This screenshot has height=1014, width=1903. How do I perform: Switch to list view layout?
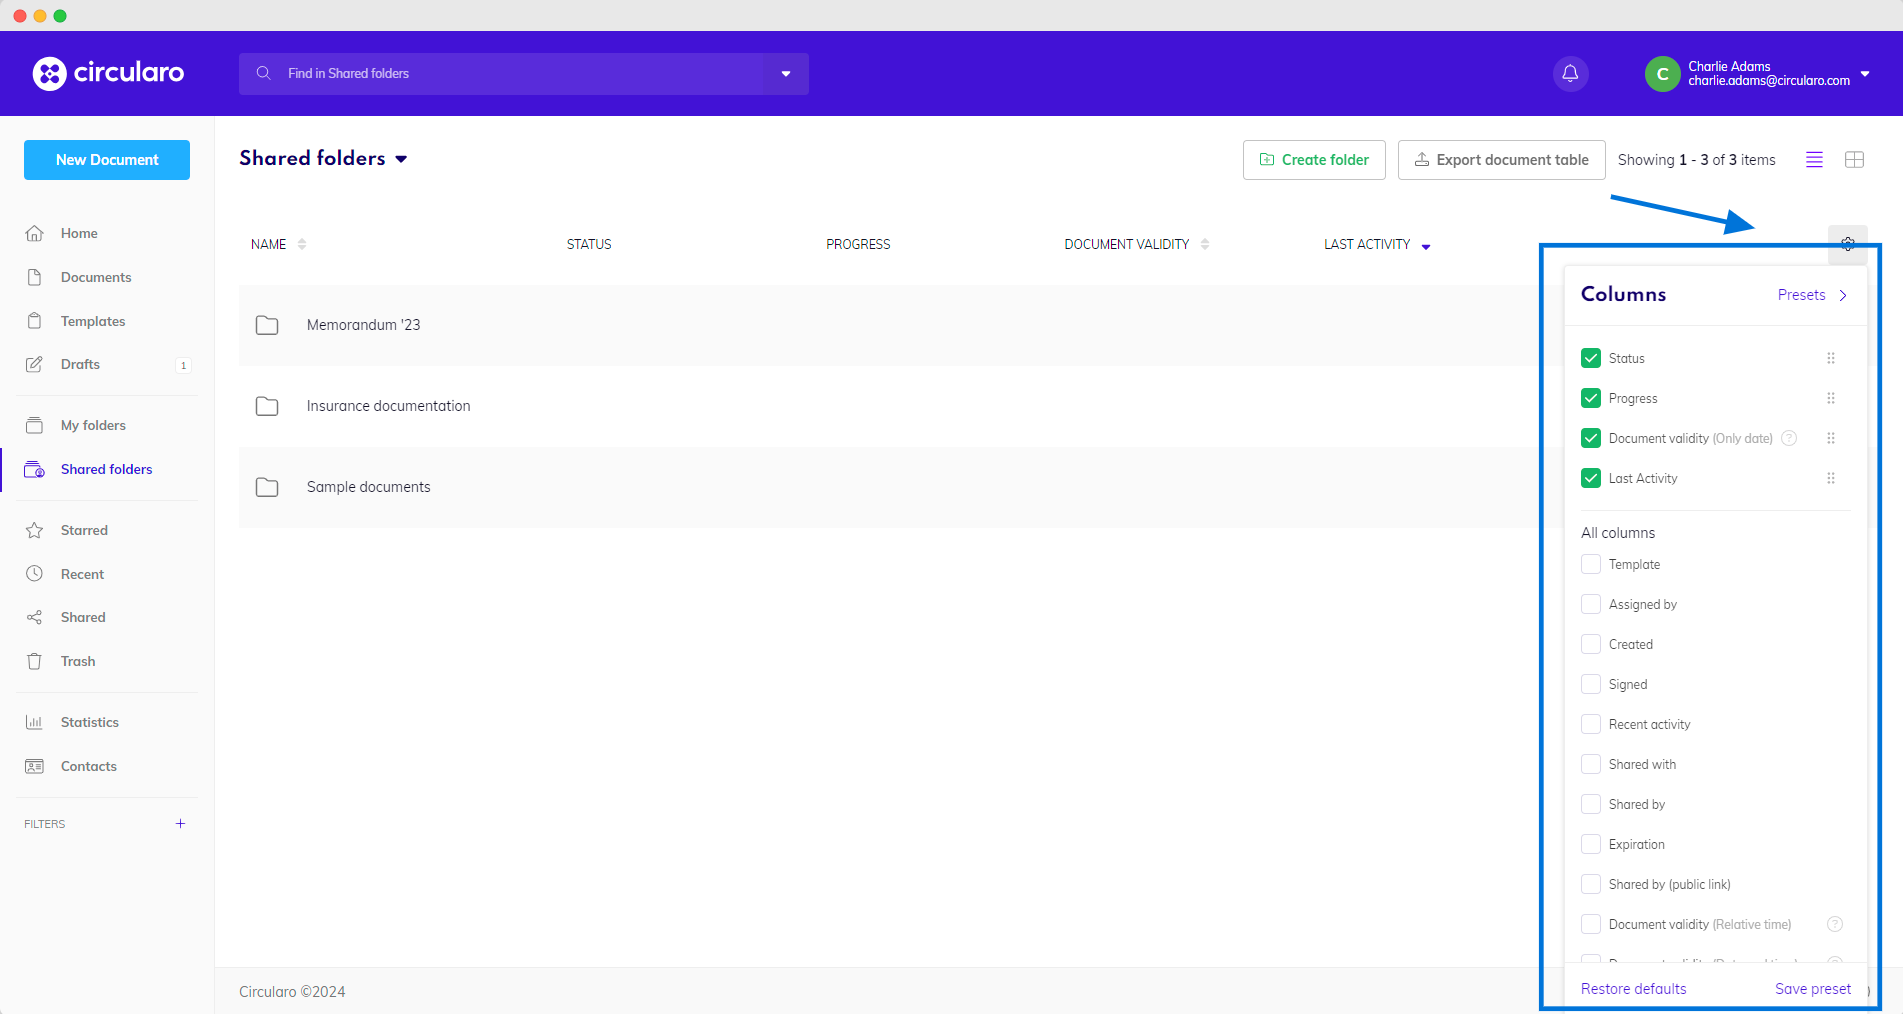[1814, 160]
